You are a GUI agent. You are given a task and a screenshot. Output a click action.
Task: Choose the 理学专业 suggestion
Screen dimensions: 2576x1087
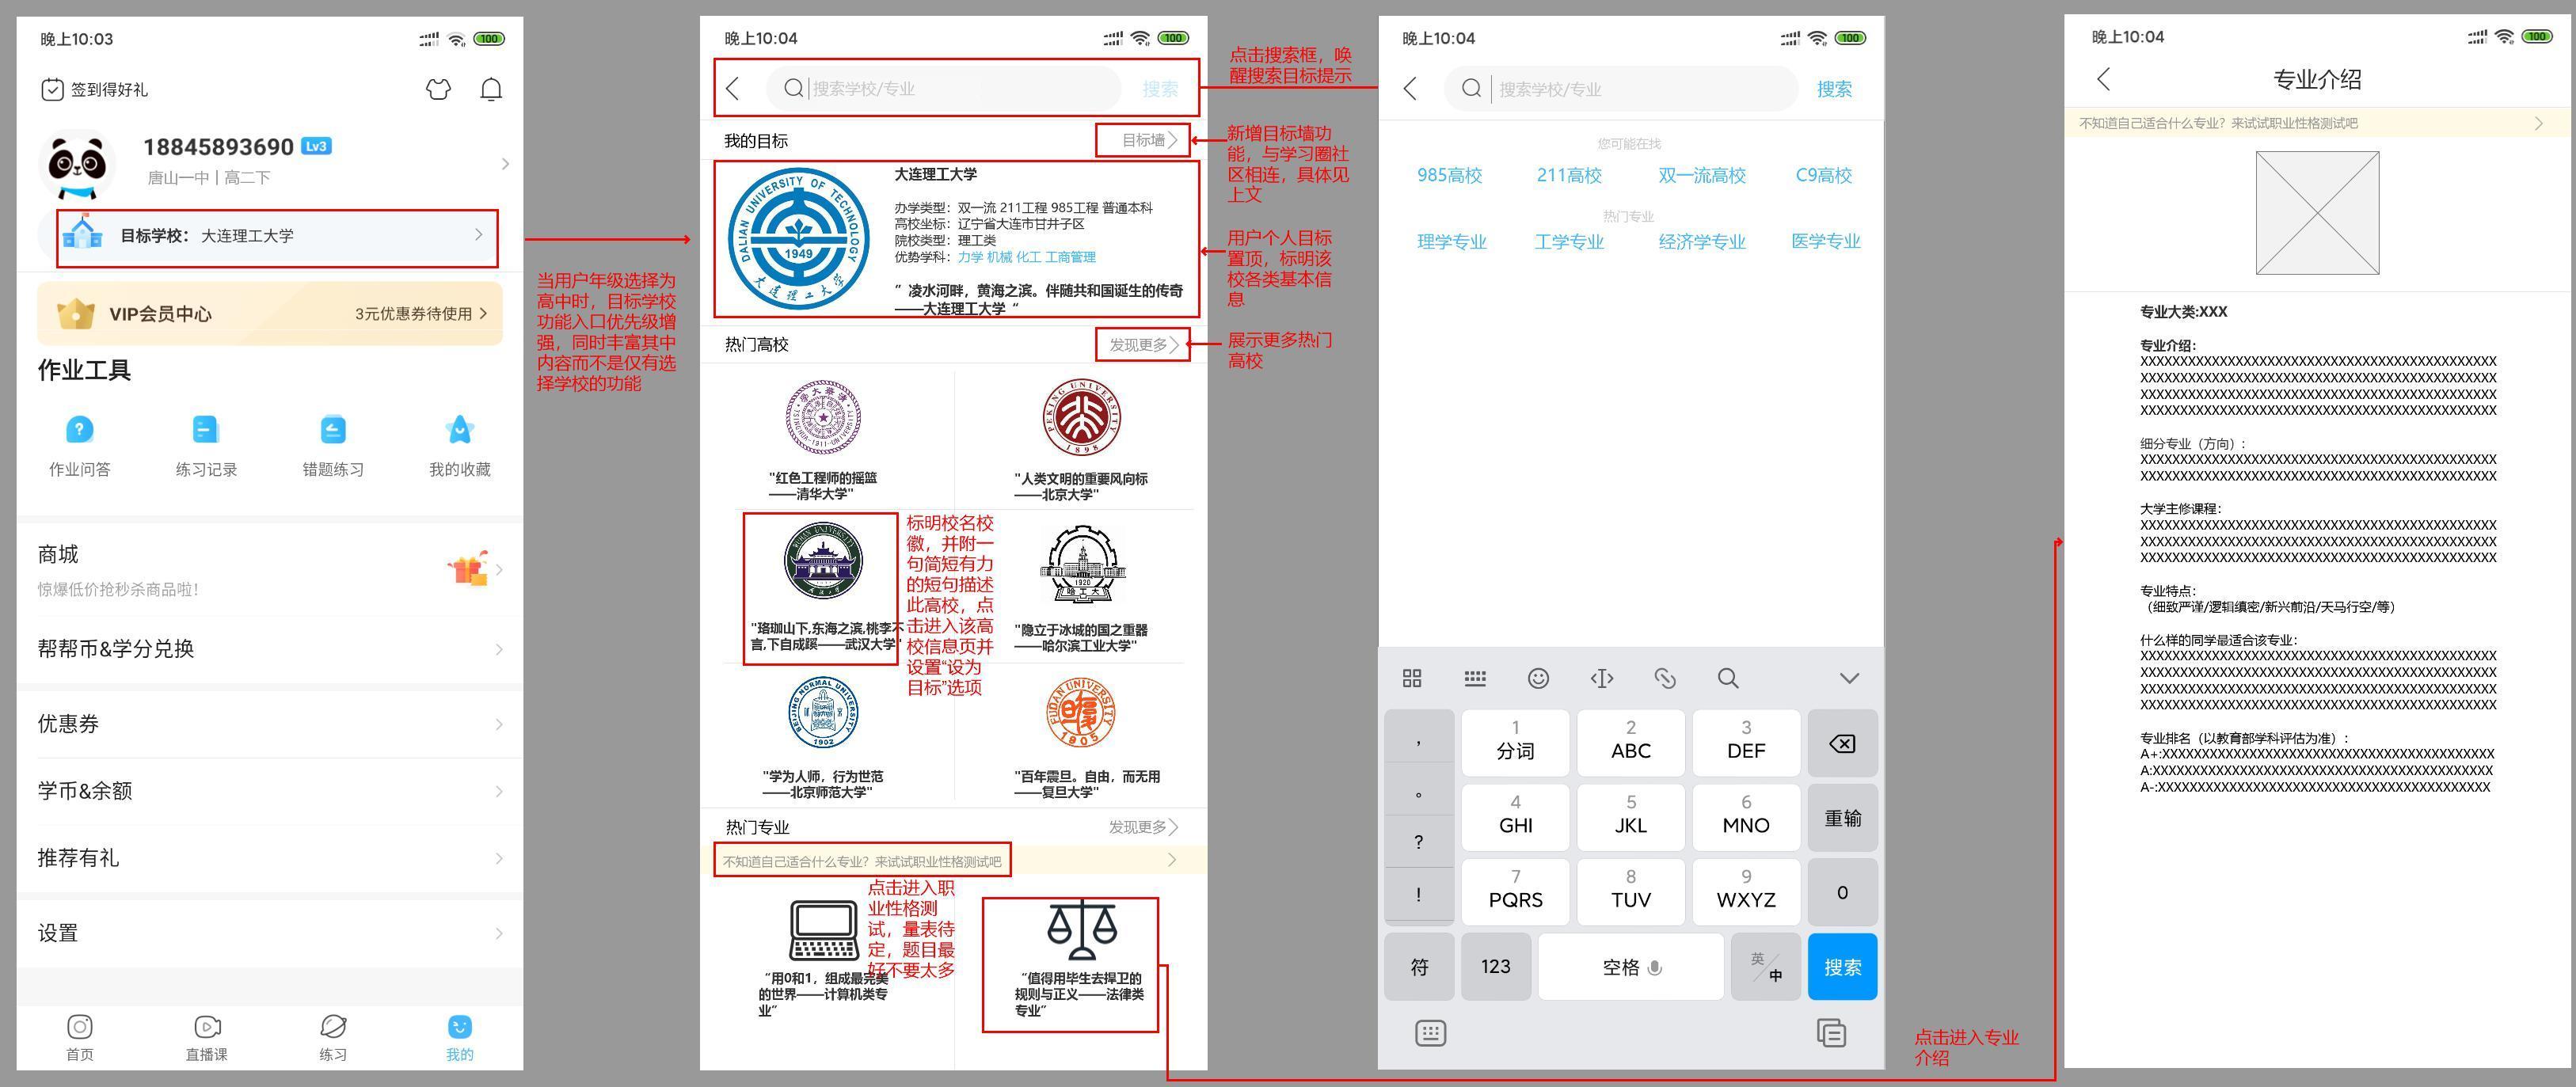pos(1452,241)
